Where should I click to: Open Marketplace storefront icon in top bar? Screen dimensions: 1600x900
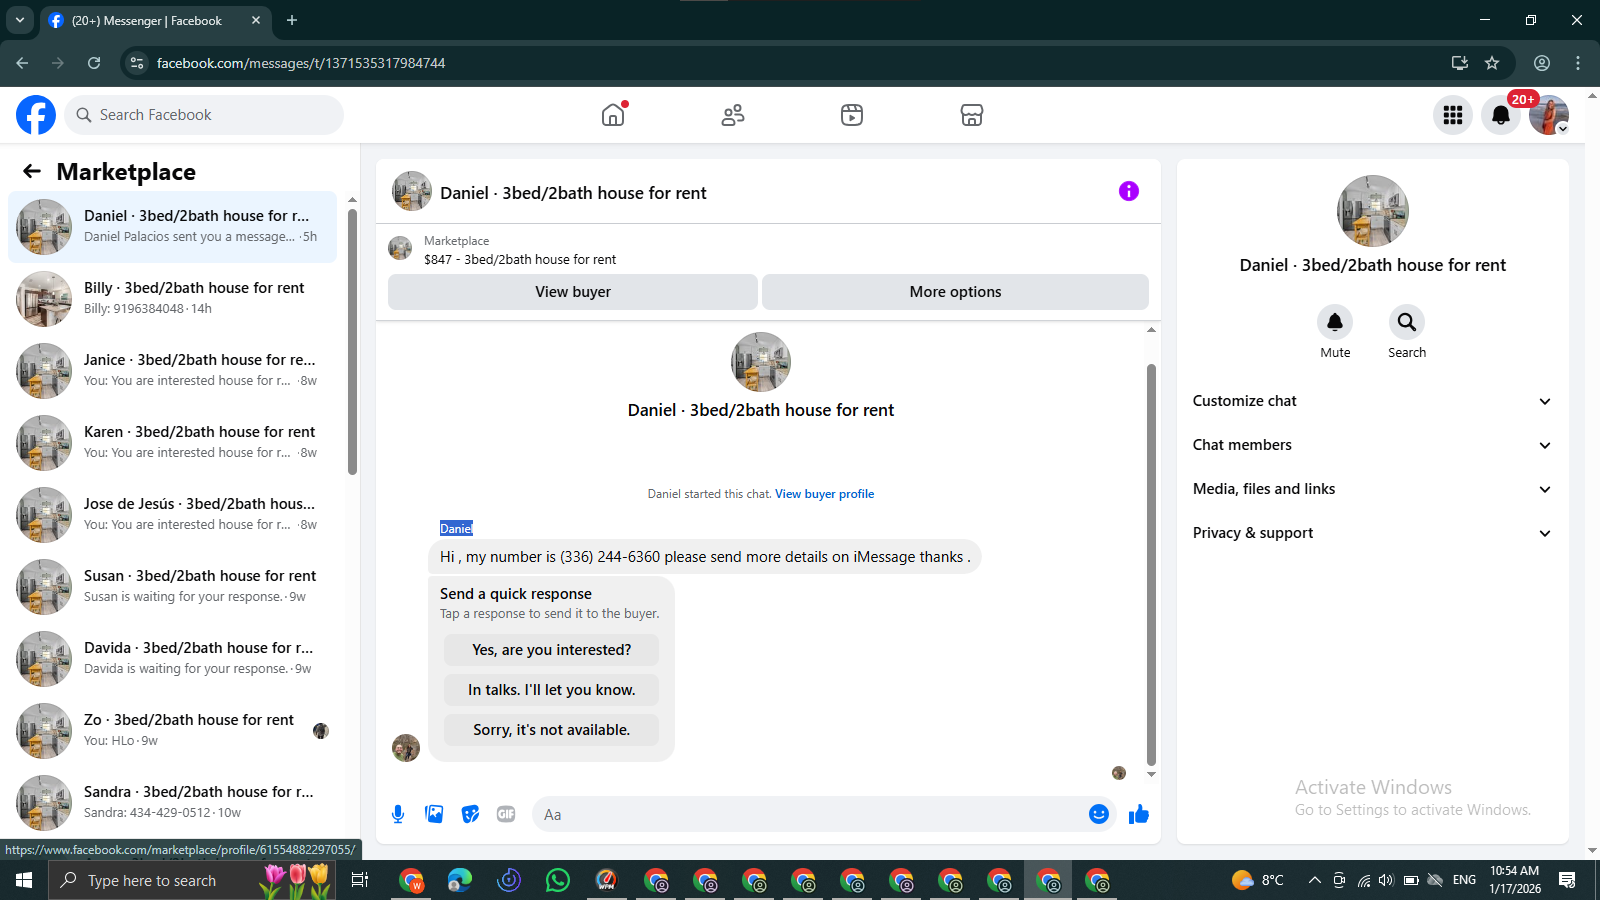(972, 115)
